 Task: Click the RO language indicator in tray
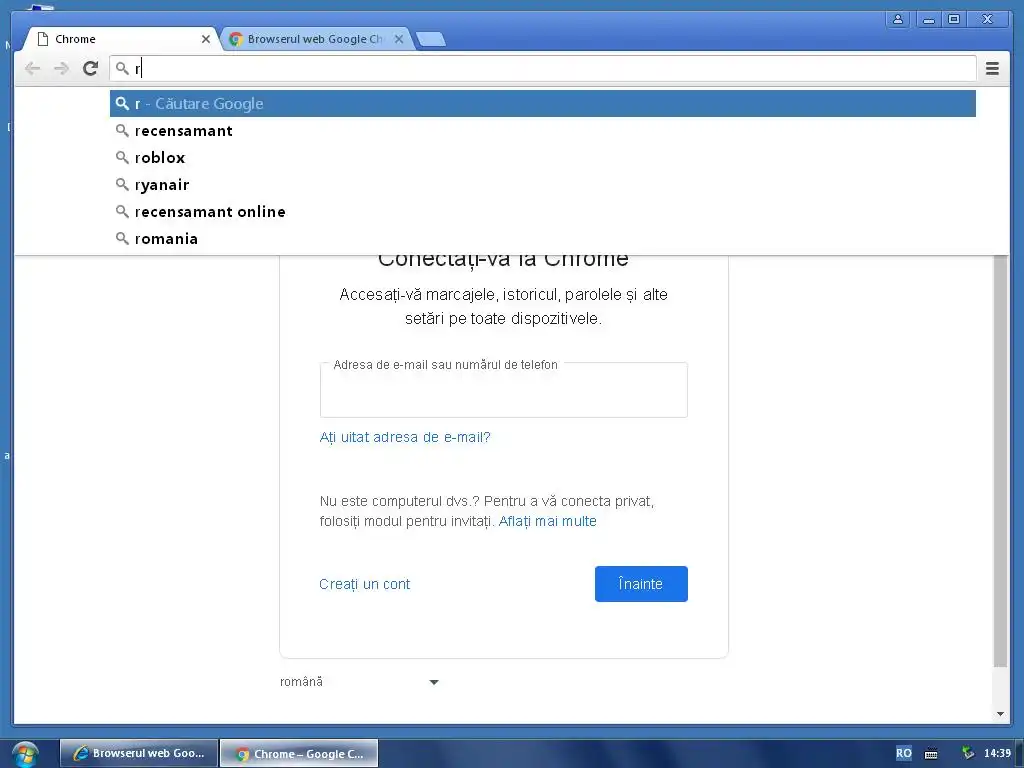click(904, 753)
